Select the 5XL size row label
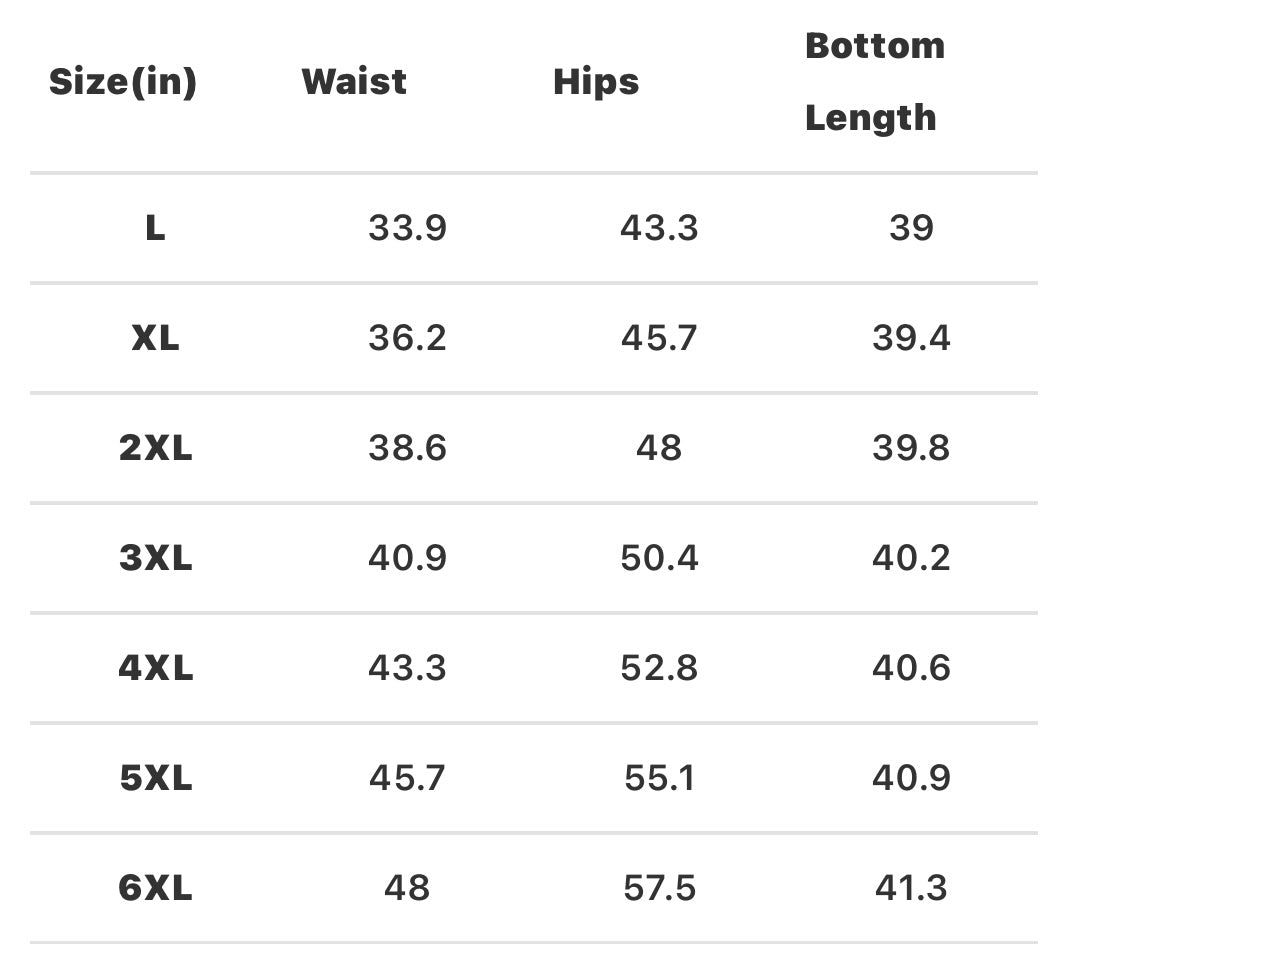 click(x=155, y=778)
